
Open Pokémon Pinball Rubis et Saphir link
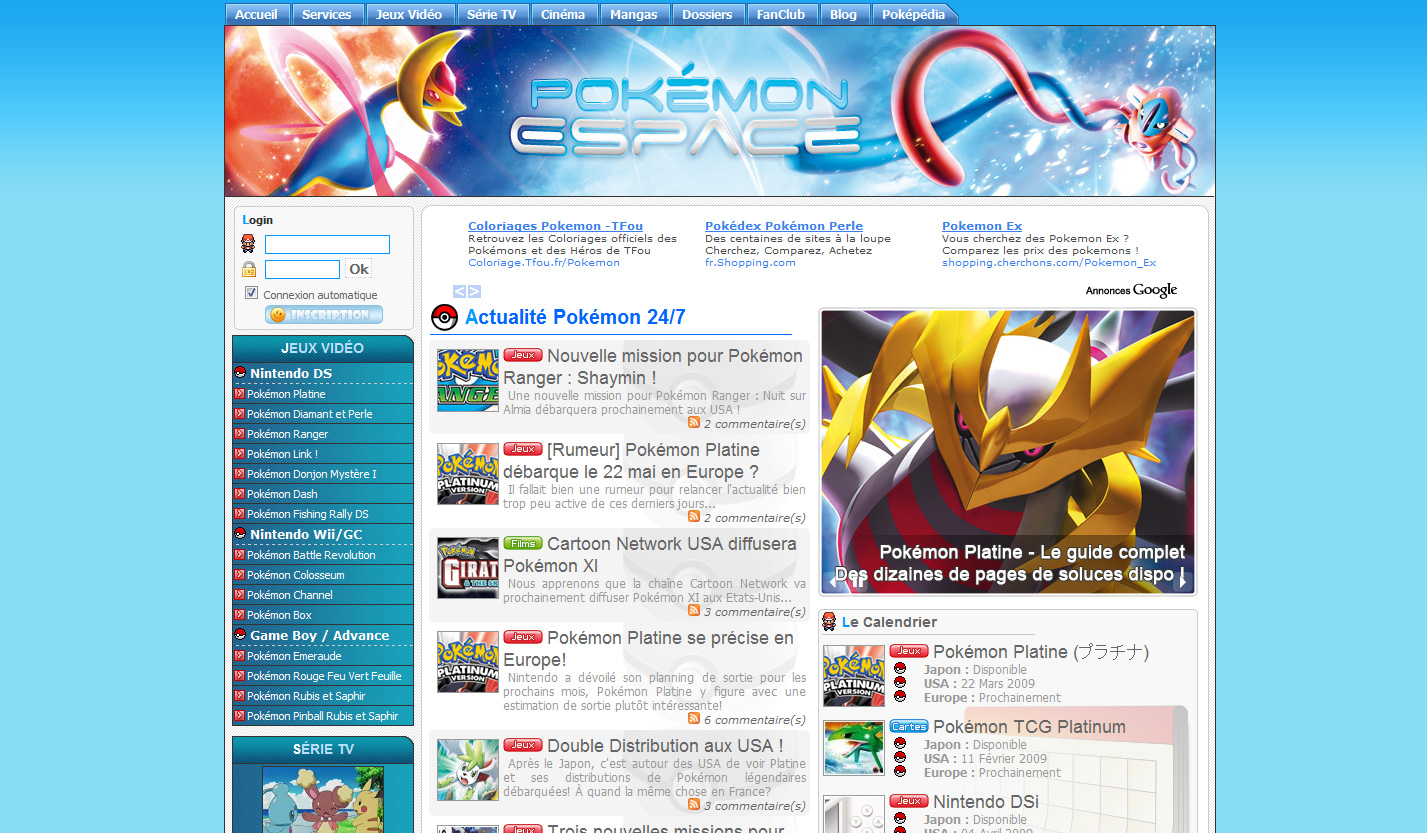[x=323, y=716]
